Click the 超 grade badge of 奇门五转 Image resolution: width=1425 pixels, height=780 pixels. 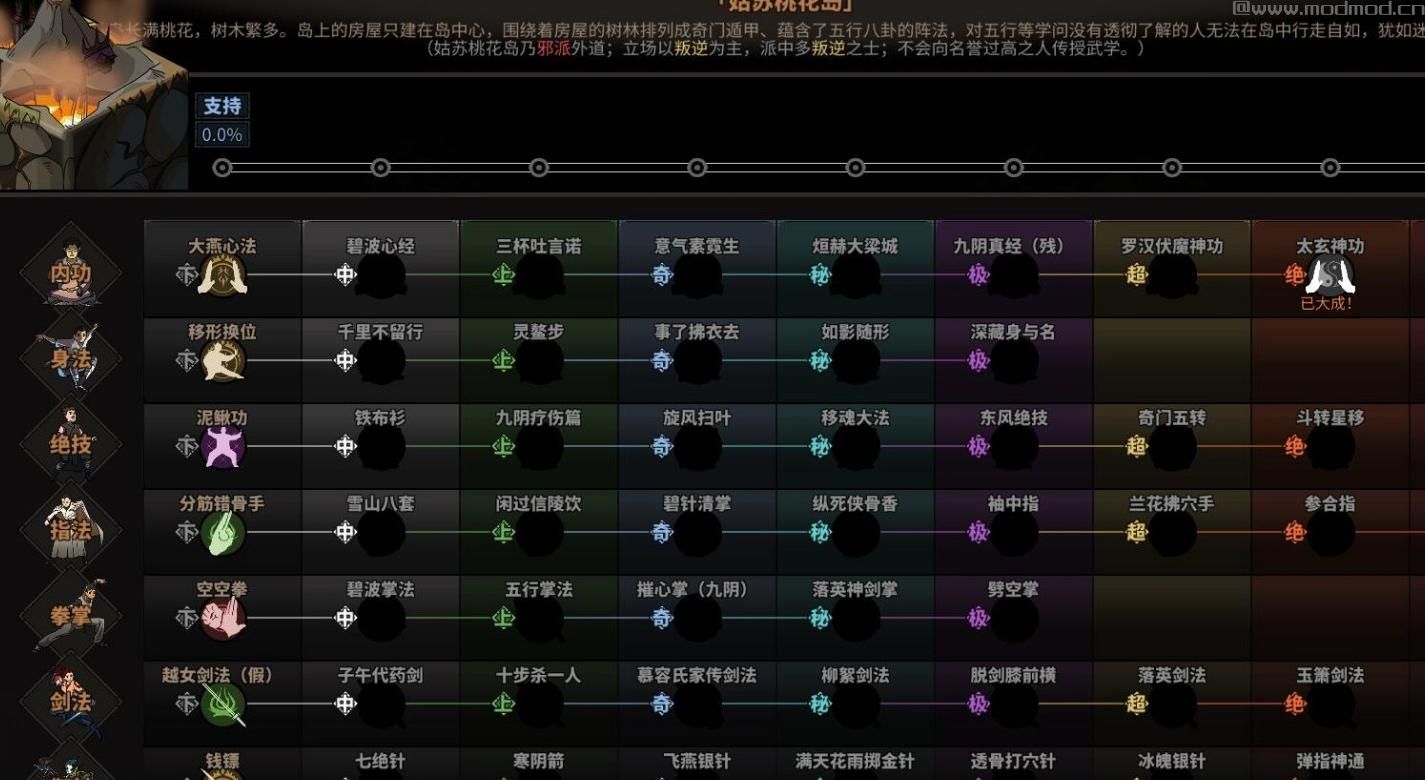click(1136, 446)
